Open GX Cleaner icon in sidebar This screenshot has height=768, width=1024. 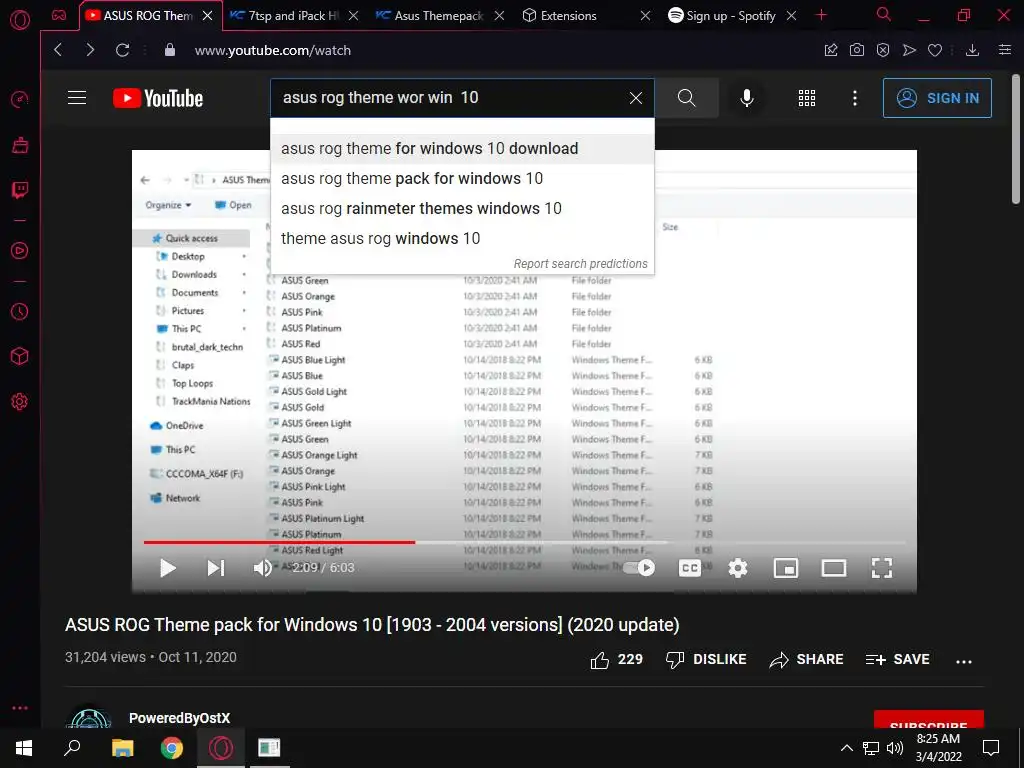[x=20, y=145]
